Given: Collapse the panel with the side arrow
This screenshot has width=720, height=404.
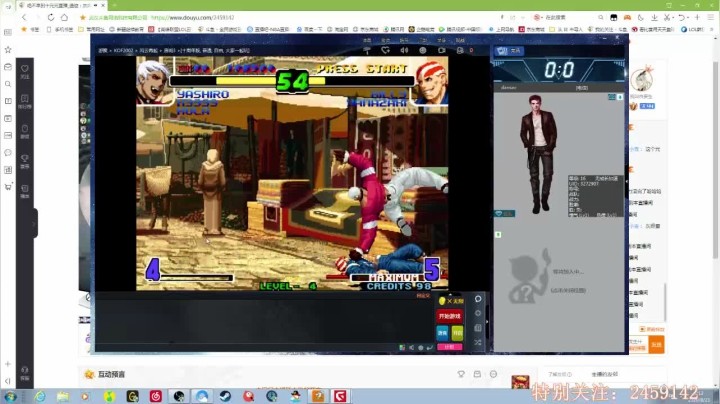Looking at the screenshot, I should [x=487, y=321].
